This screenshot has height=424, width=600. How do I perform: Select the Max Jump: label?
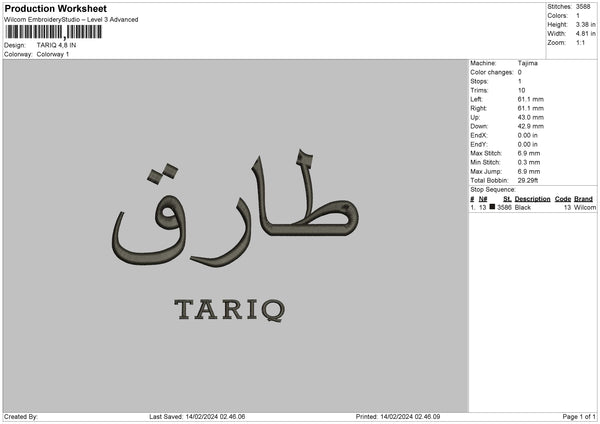tap(486, 171)
